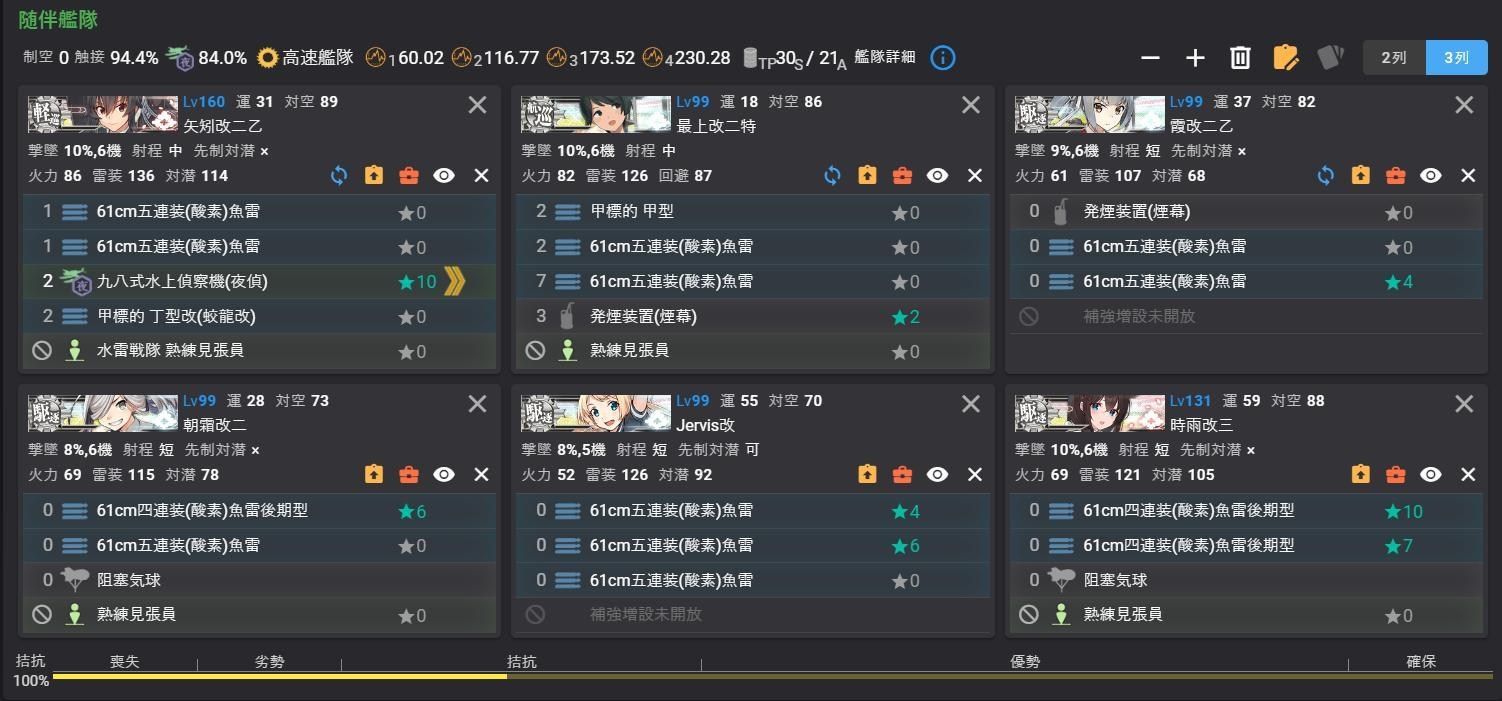Click the info icon next to 艦隊詳細
This screenshot has height=701, width=1502.
coord(942,57)
